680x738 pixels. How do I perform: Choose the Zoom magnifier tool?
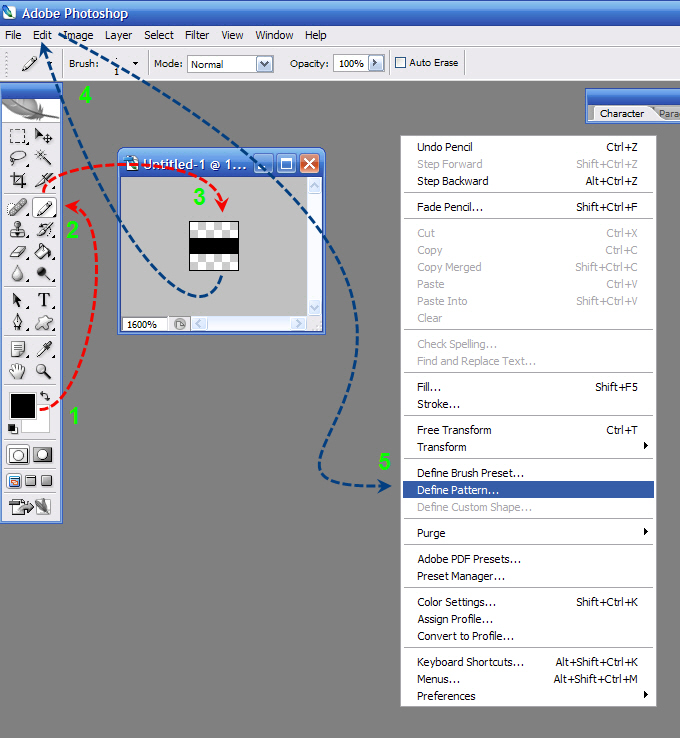pyautogui.click(x=44, y=371)
